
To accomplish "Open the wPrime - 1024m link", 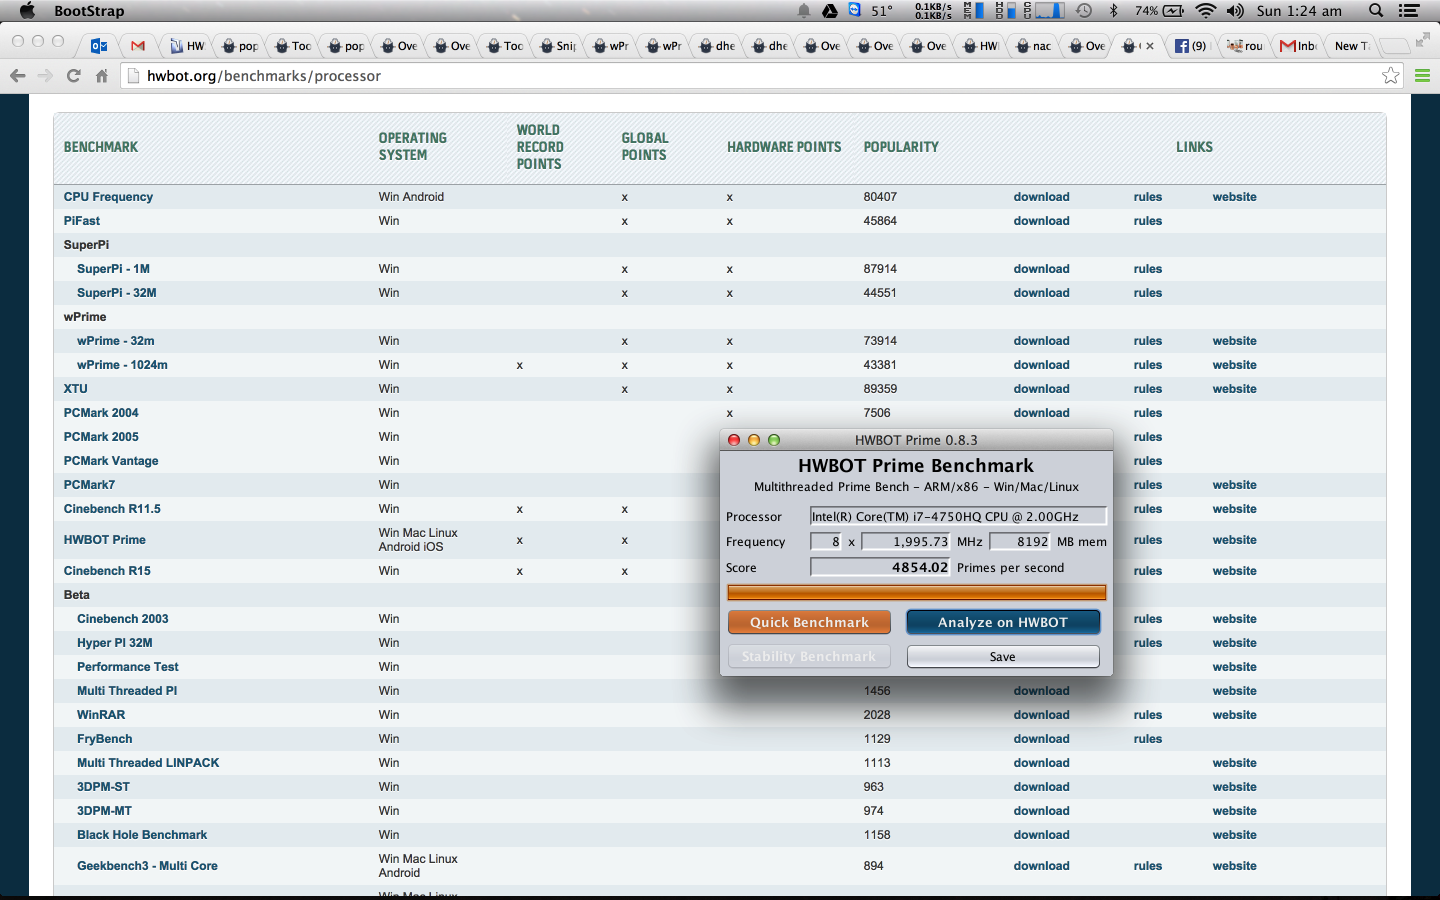I will (122, 365).
